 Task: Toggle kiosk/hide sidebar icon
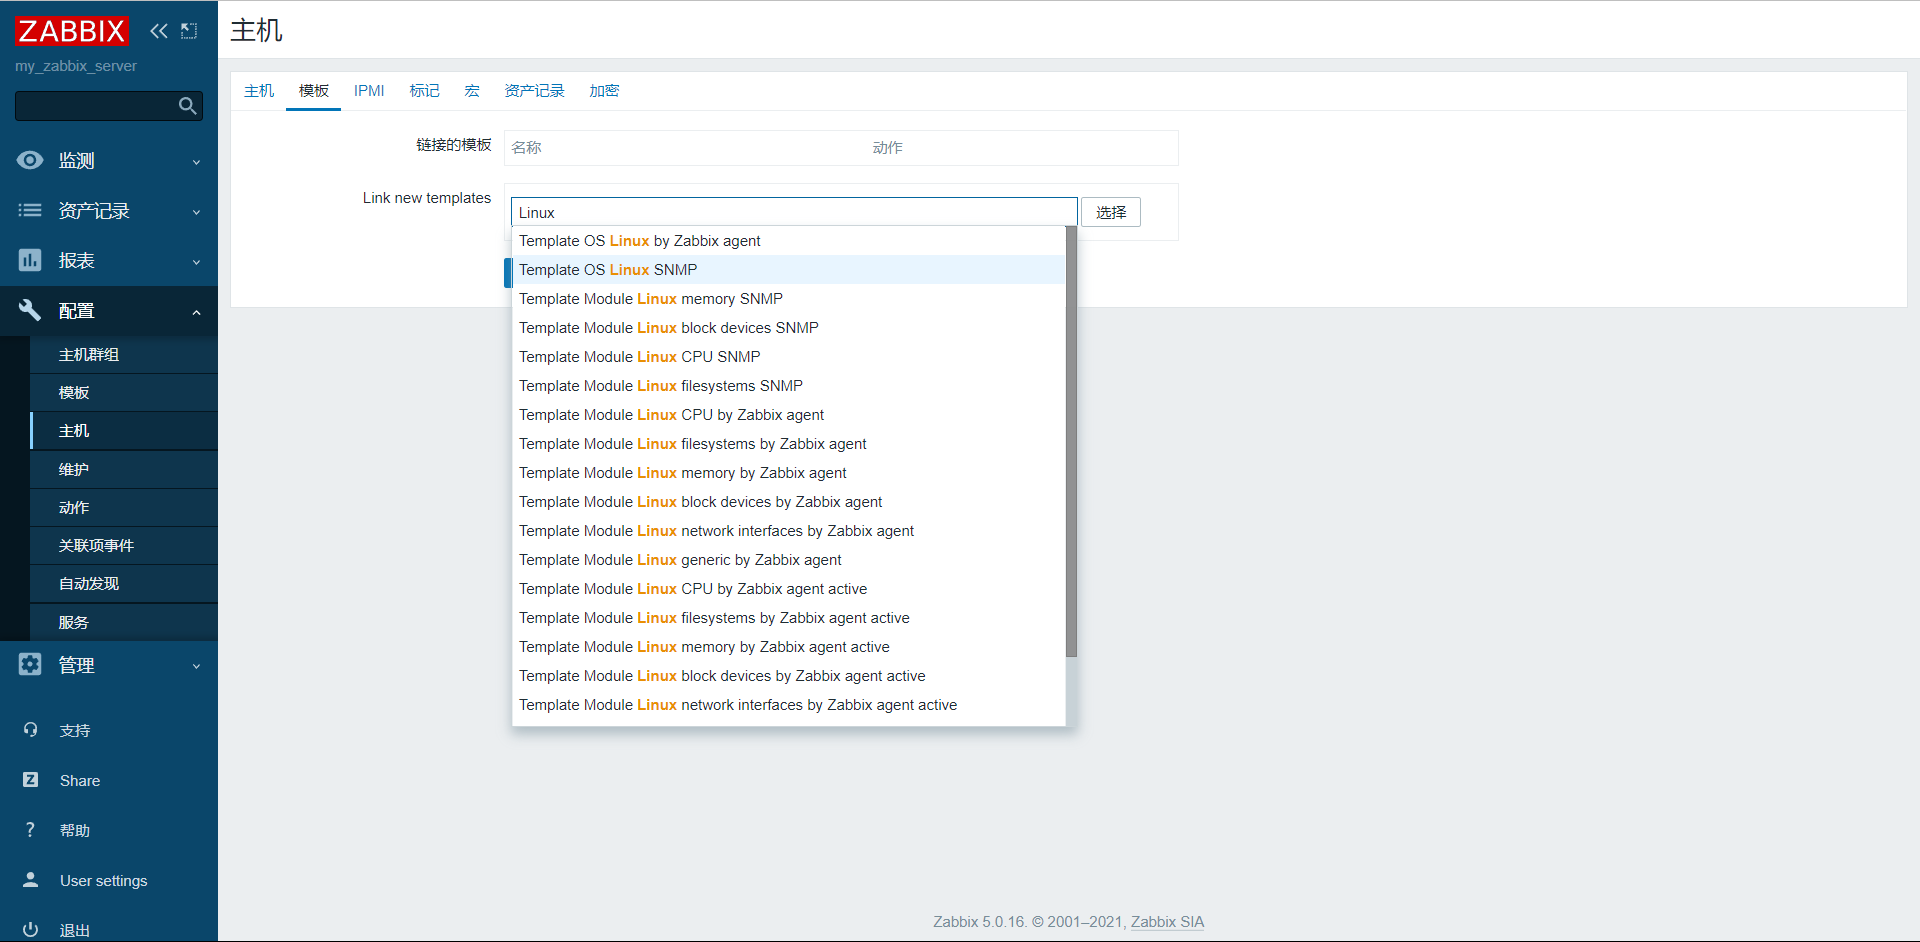tap(189, 31)
